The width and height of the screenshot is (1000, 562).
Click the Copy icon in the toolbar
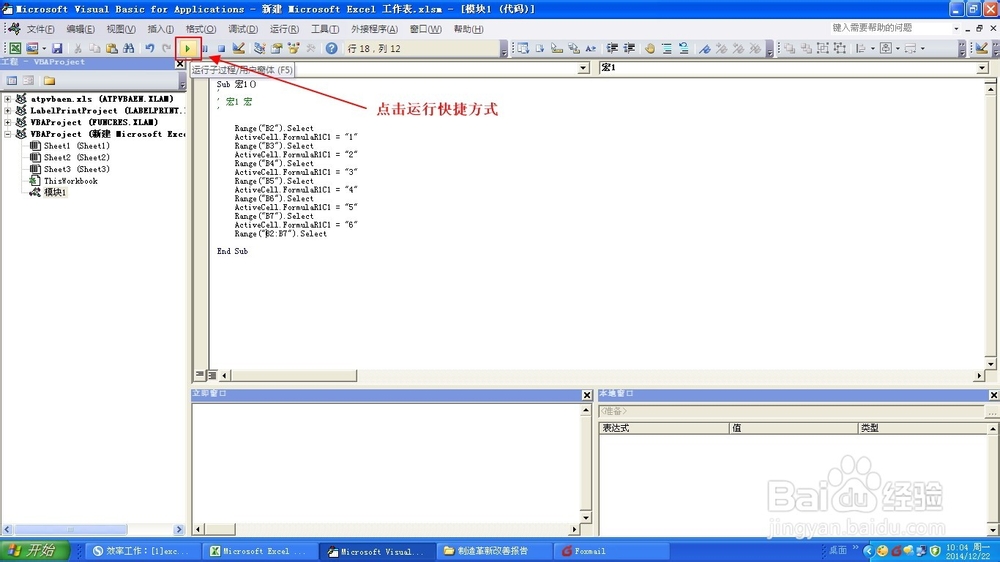pos(94,48)
